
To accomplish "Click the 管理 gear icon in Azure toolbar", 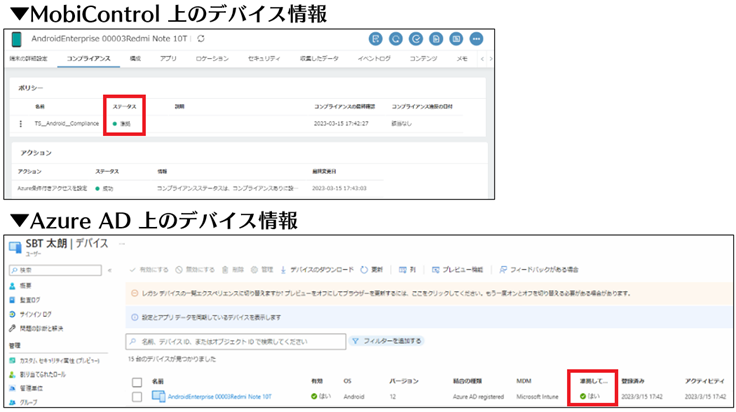I will [254, 270].
